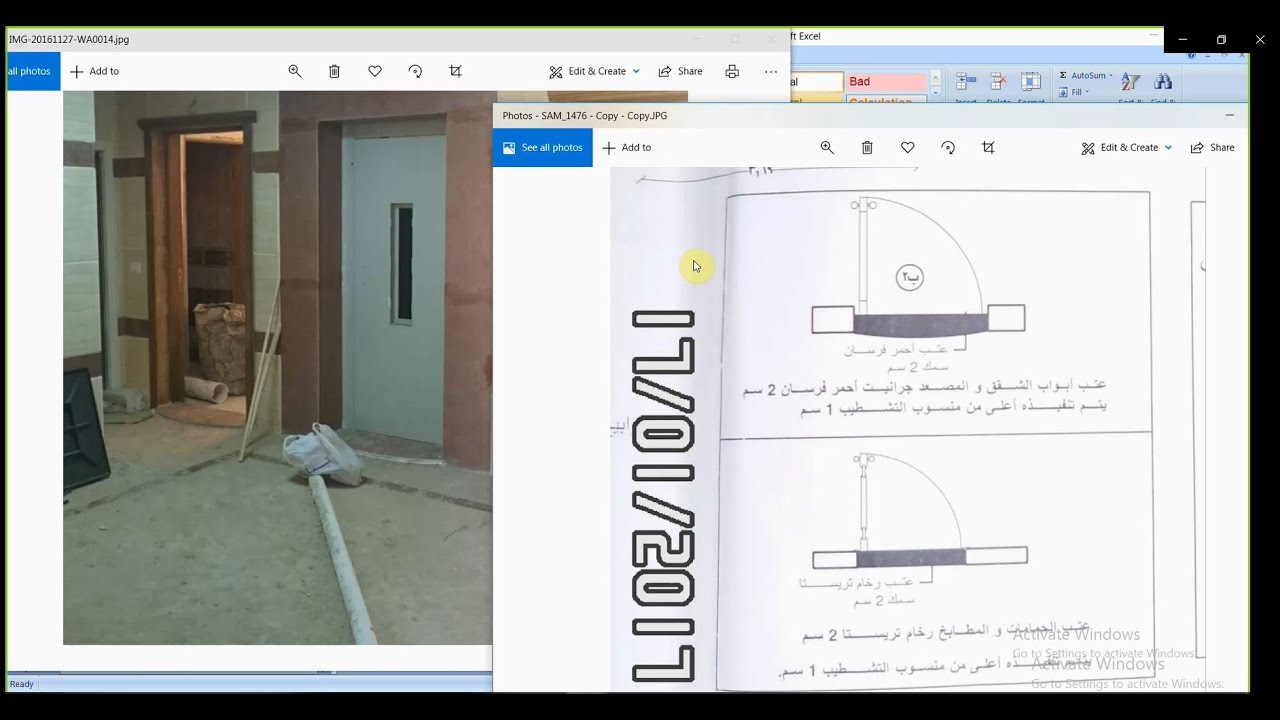Crop the IMG-20161127 photo
Screen dimensions: 1280x720
coord(456,71)
